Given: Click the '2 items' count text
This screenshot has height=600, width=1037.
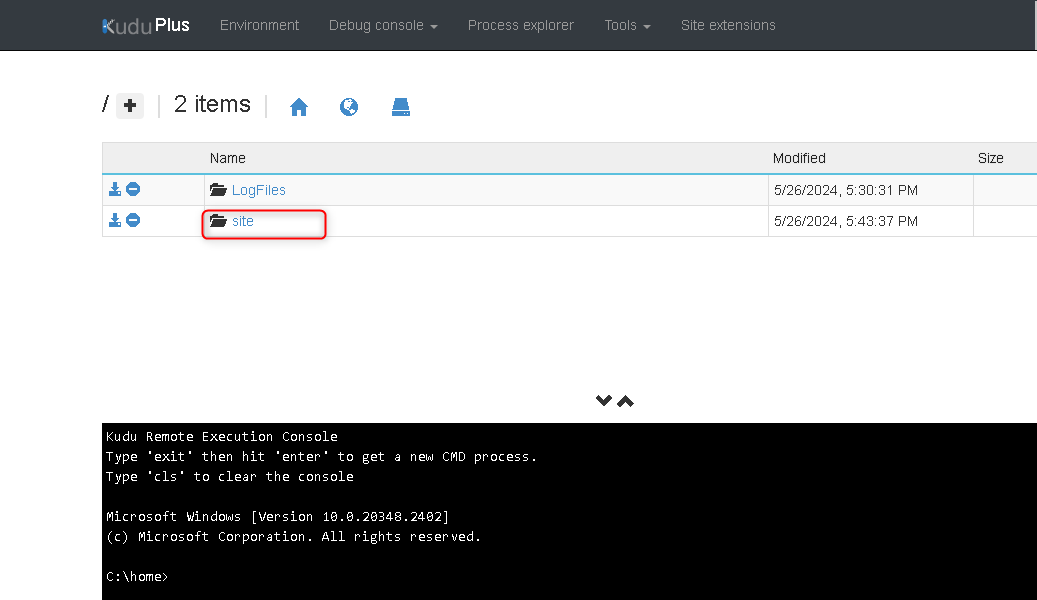Looking at the screenshot, I should [212, 105].
